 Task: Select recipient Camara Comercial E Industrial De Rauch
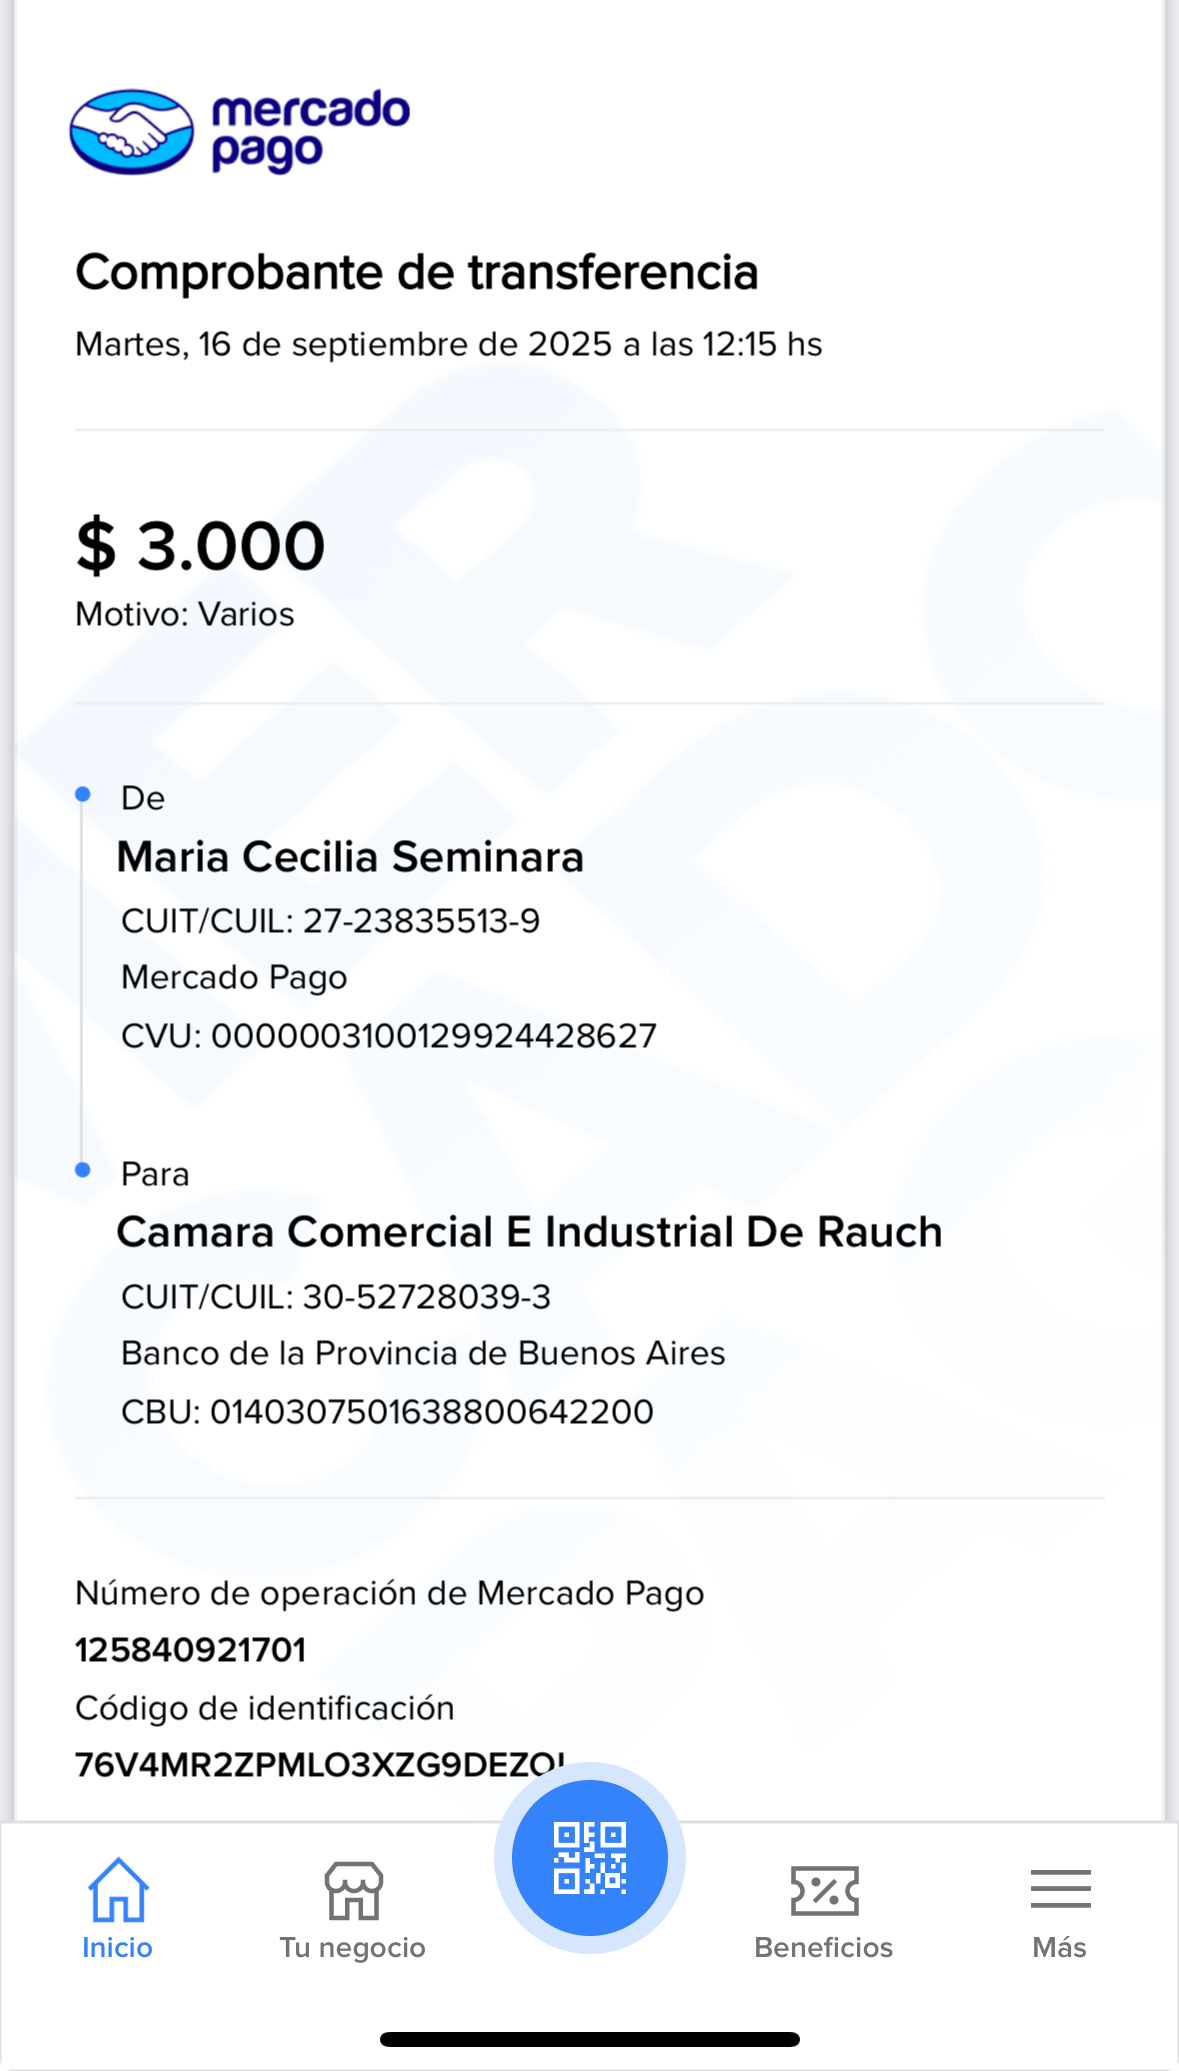[529, 1232]
